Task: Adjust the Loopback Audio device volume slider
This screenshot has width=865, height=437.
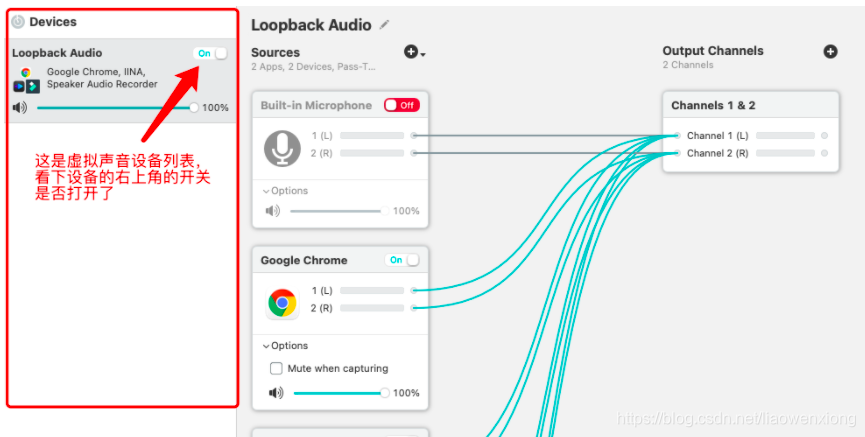Action: point(117,108)
